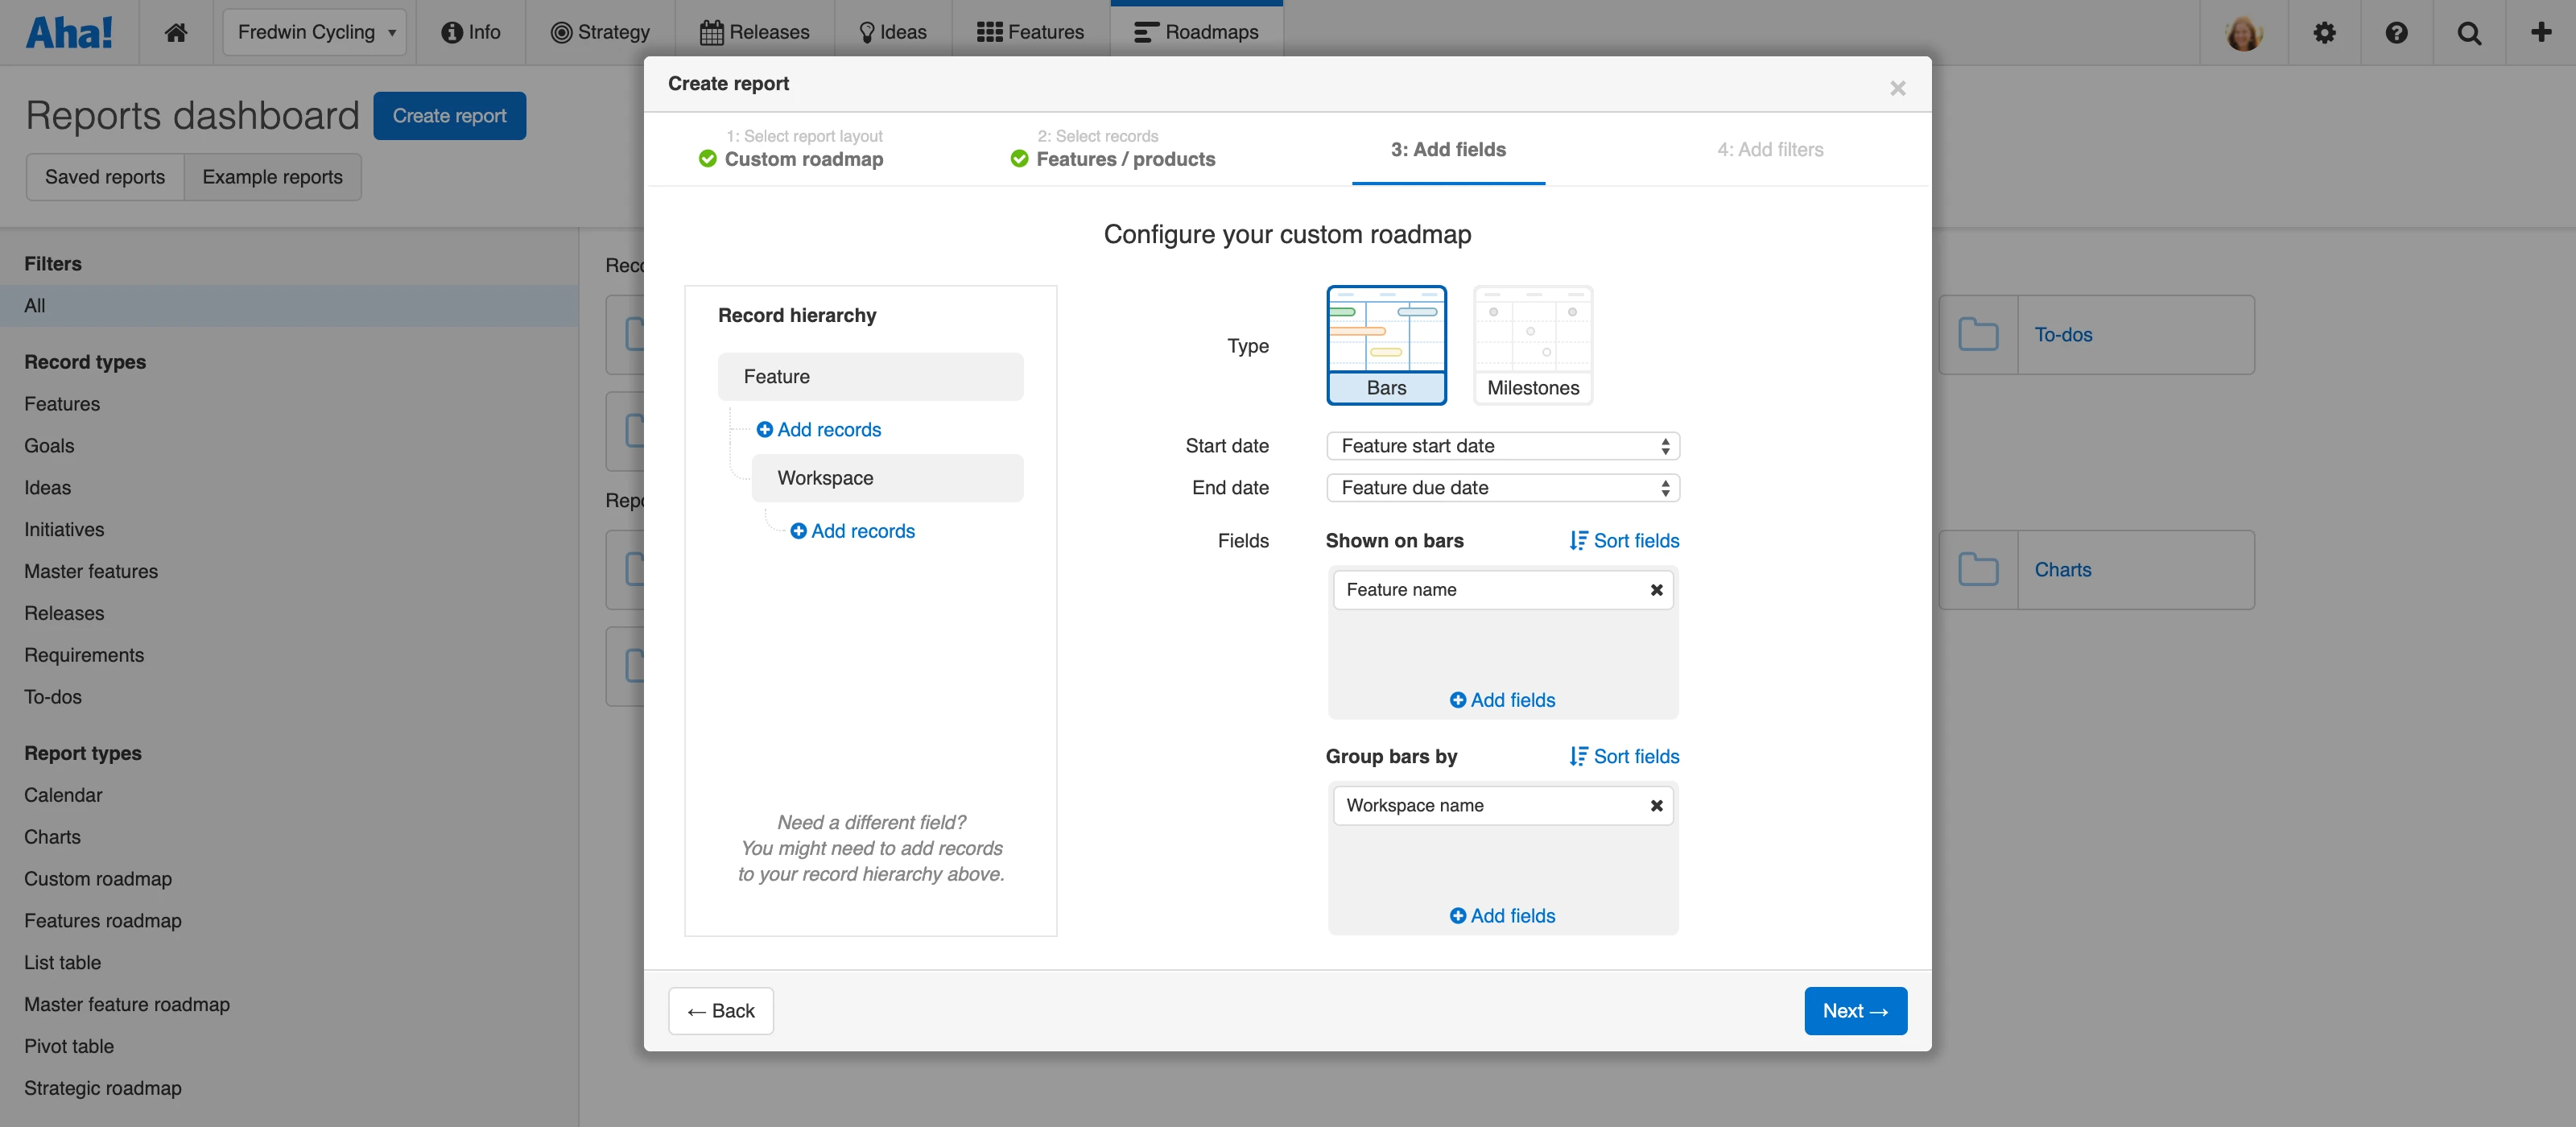Click the user avatar photo
The width and height of the screenshot is (2576, 1127).
coord(2244,32)
